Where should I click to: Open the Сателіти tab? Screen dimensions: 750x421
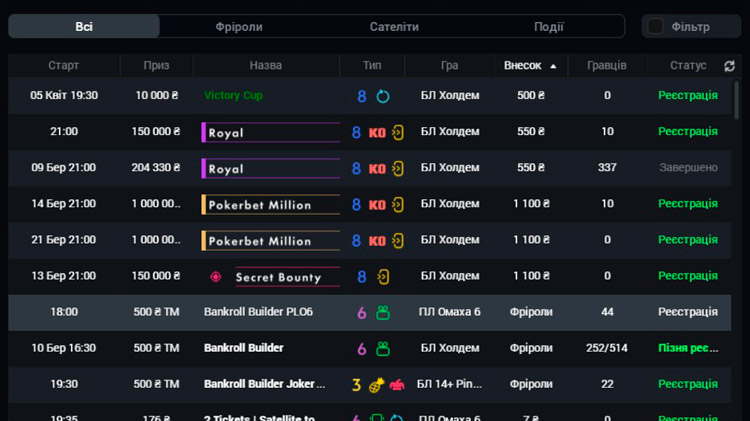click(394, 26)
